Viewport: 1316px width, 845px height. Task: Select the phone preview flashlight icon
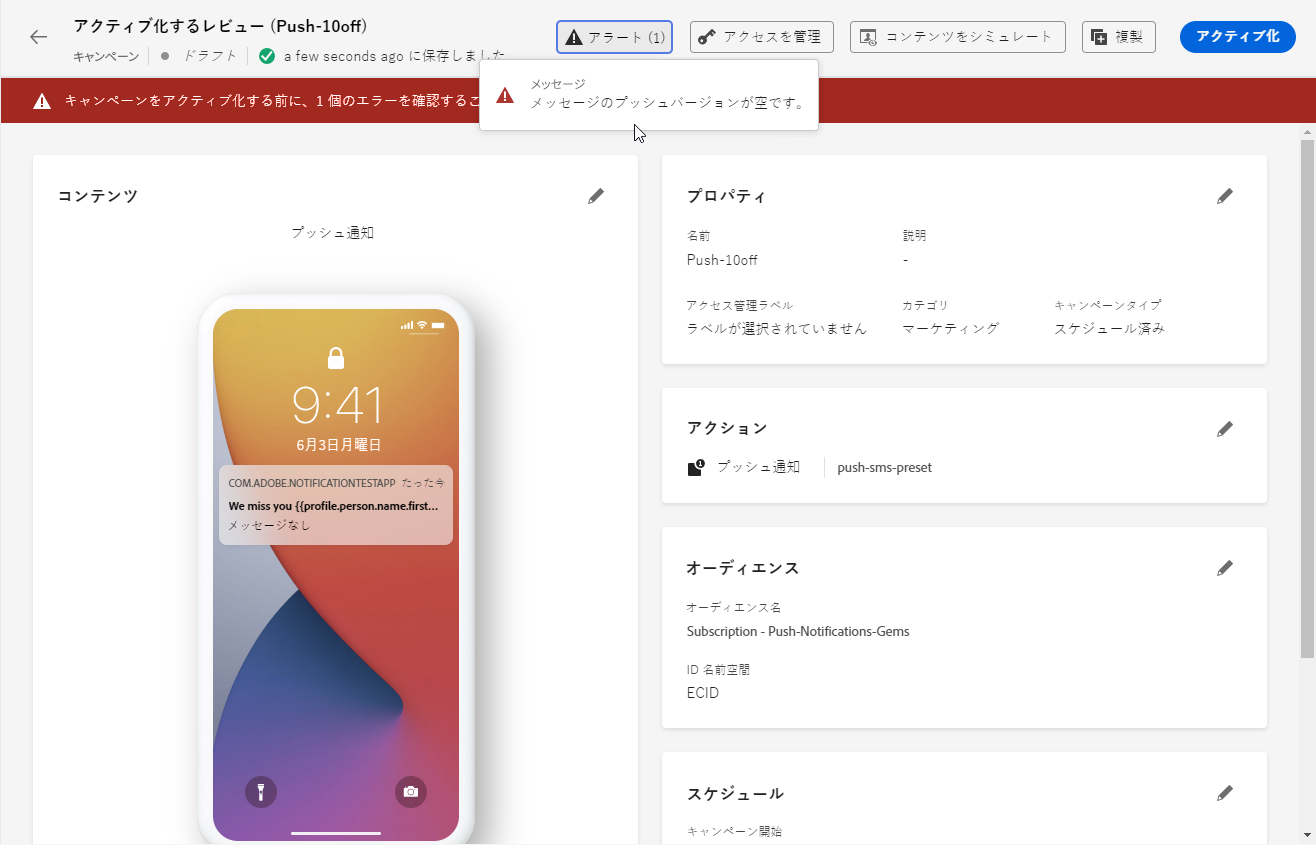pos(261,792)
